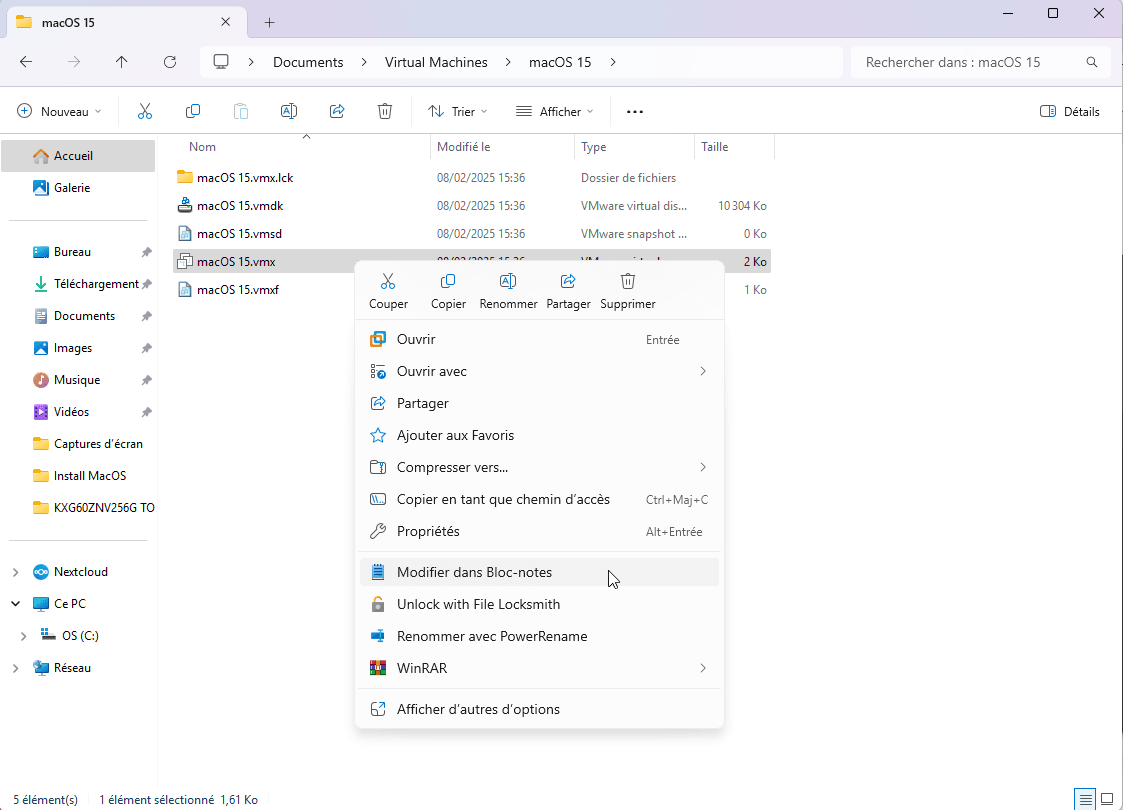
Task: Toggle the Détails pane
Action: coord(1069,111)
